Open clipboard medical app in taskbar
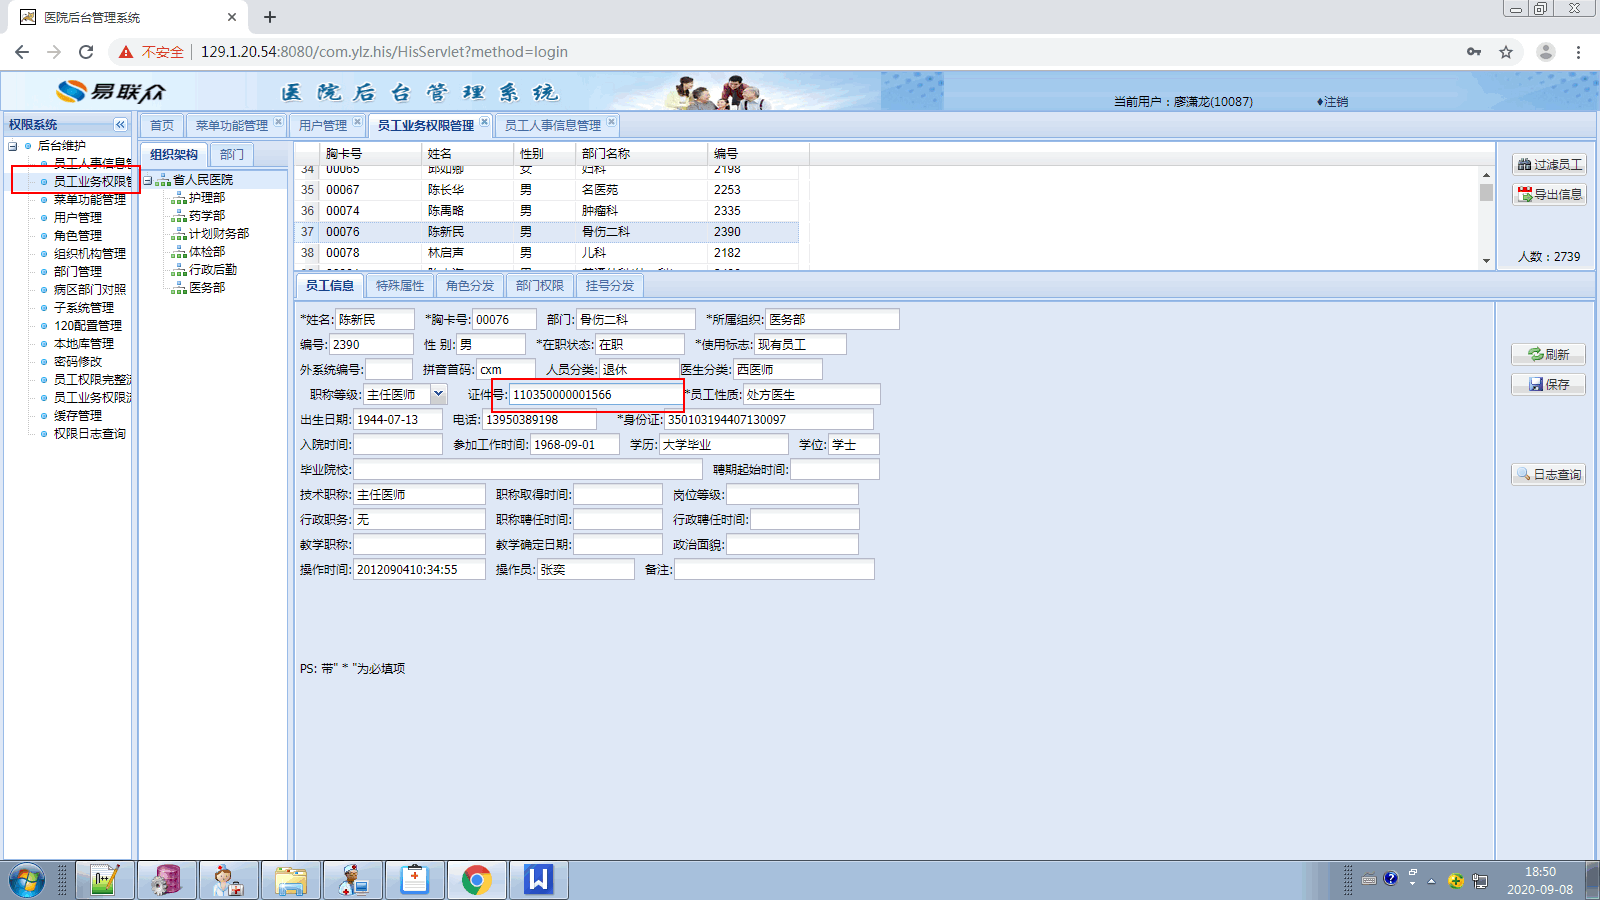This screenshot has width=1600, height=900. point(414,880)
